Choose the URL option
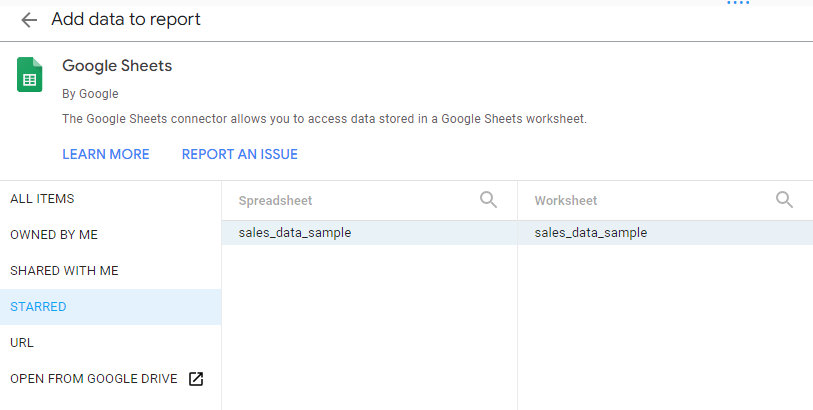The height and width of the screenshot is (410, 813). [22, 343]
